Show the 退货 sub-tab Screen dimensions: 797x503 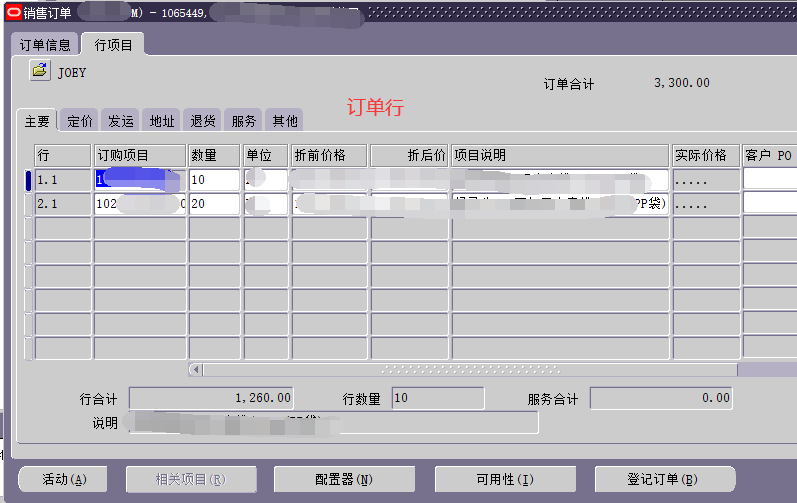[x=203, y=121]
